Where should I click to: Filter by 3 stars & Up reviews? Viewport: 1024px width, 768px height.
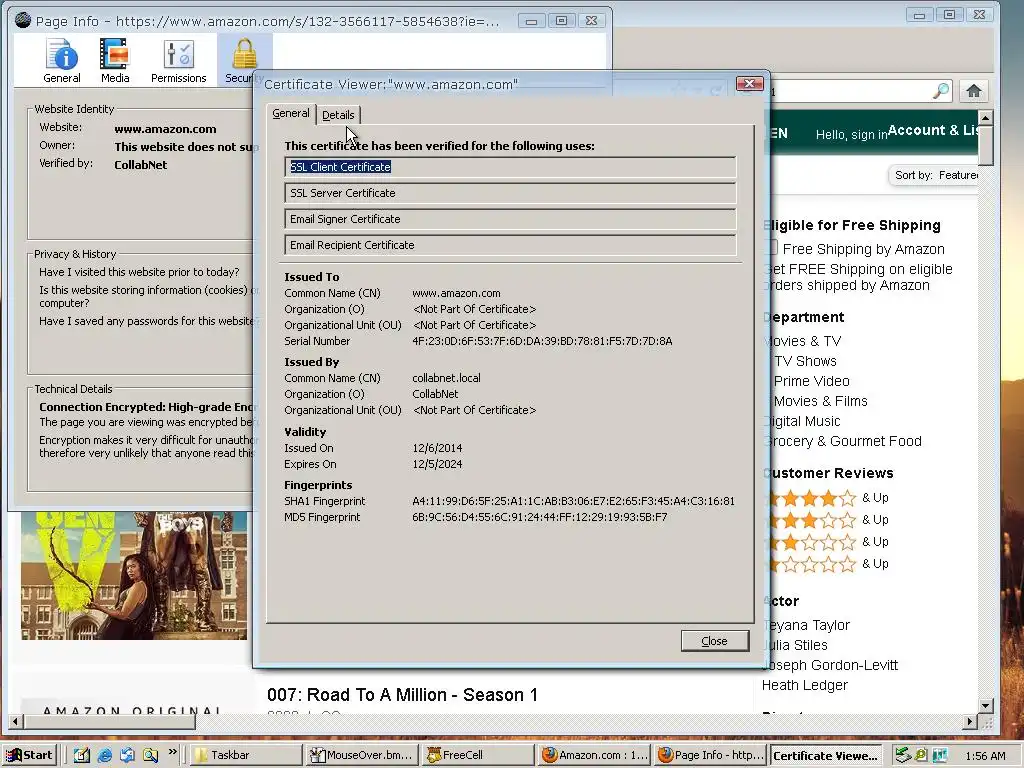827,520
